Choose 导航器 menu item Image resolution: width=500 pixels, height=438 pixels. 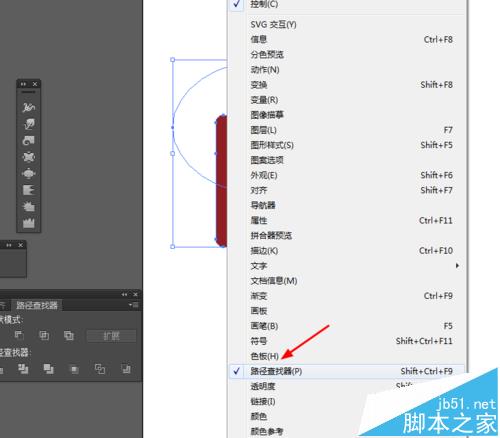[x=347, y=205]
